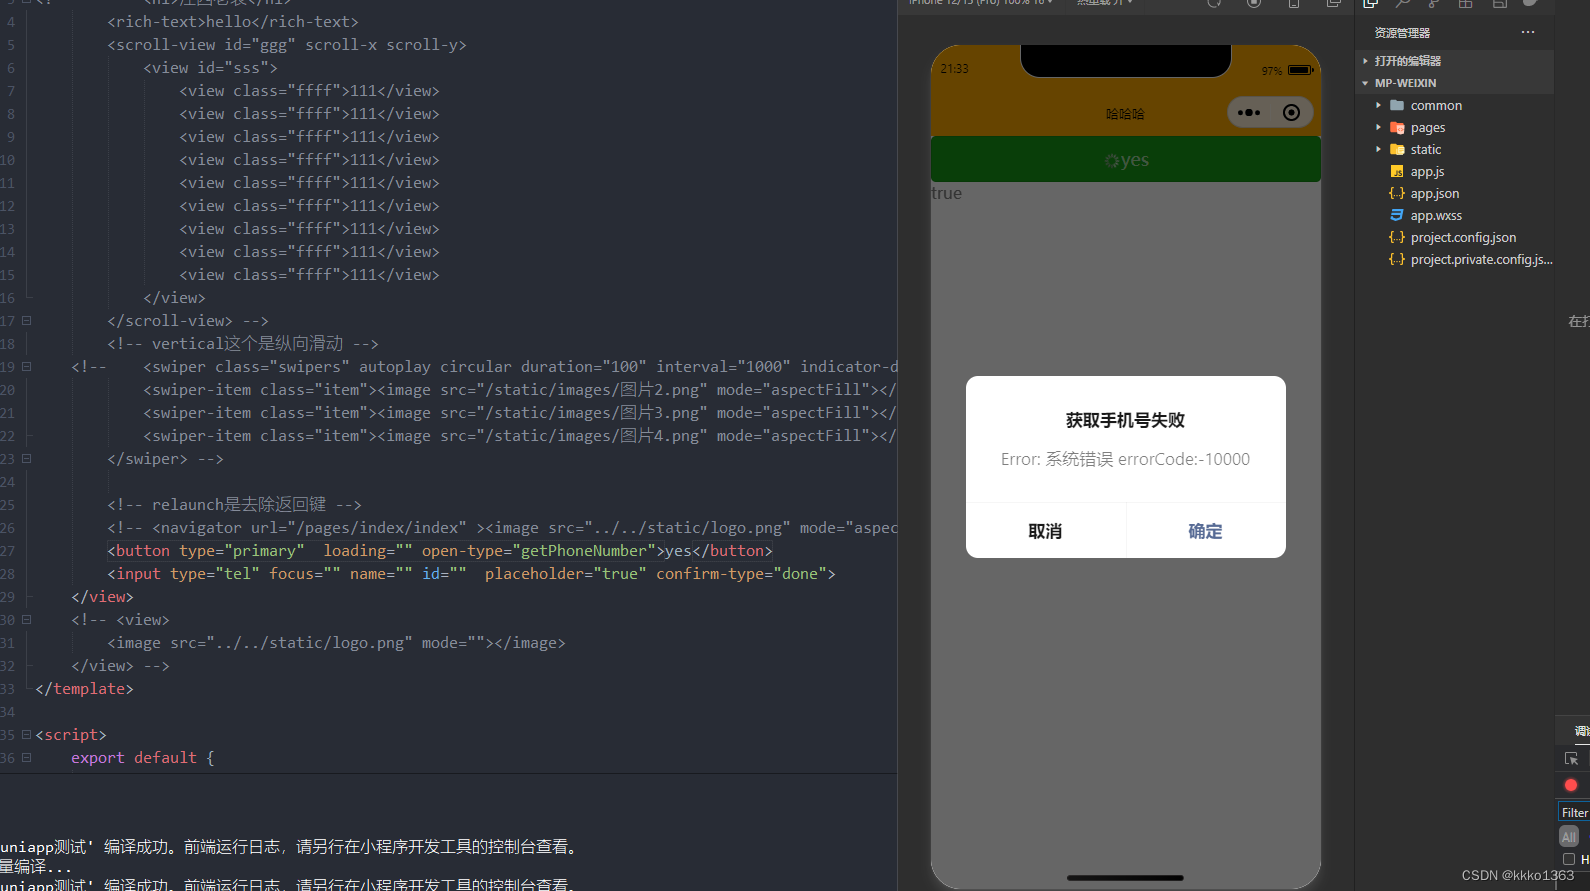Click the project.private.config.js file icon
This screenshot has height=891, width=1590.
point(1397,259)
